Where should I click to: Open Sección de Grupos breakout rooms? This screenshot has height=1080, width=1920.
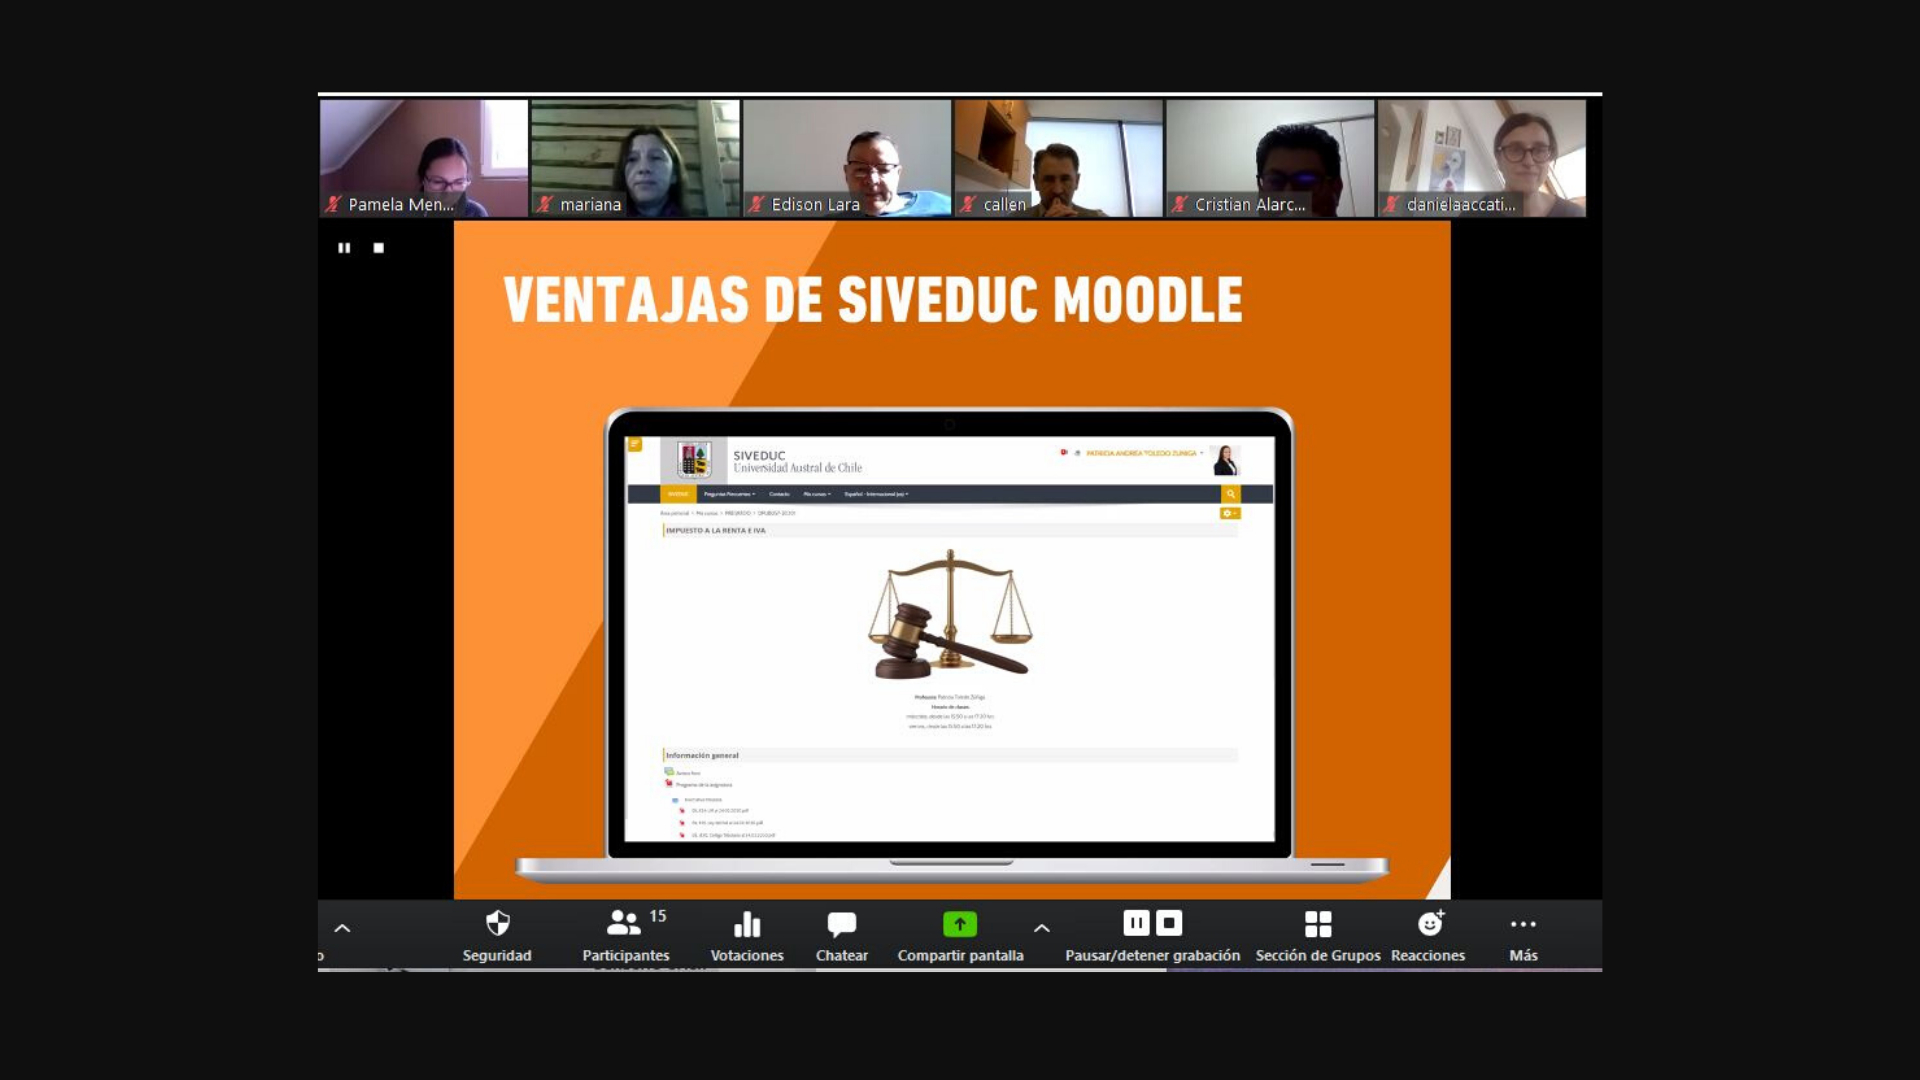click(x=1317, y=924)
